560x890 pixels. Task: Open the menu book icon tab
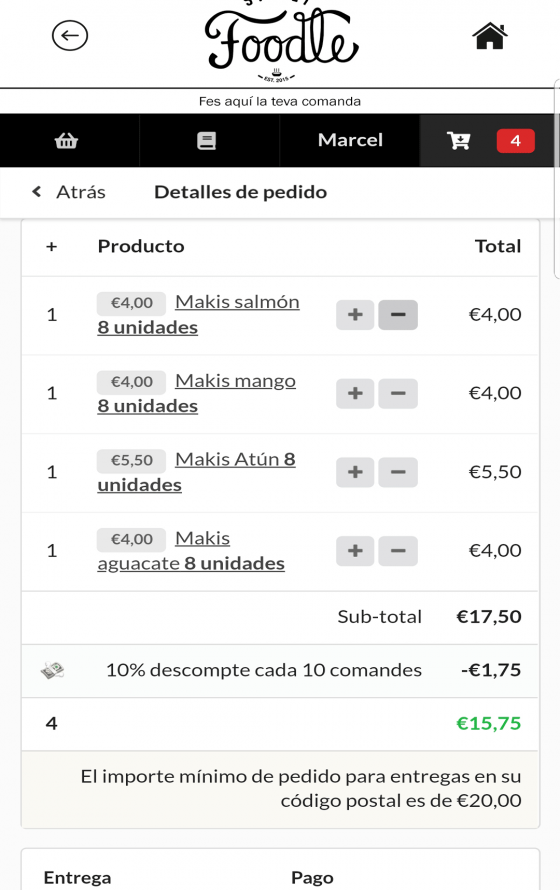(207, 140)
